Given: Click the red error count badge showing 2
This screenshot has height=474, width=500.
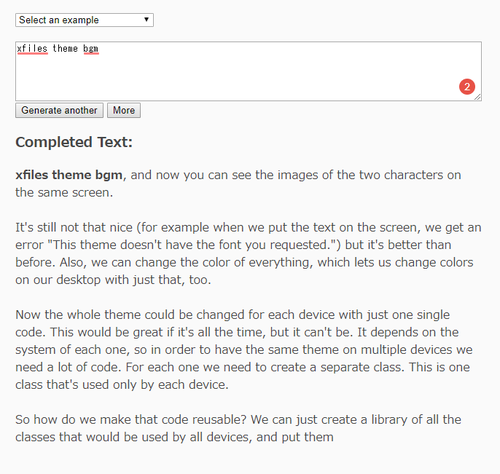Looking at the screenshot, I should tap(467, 87).
